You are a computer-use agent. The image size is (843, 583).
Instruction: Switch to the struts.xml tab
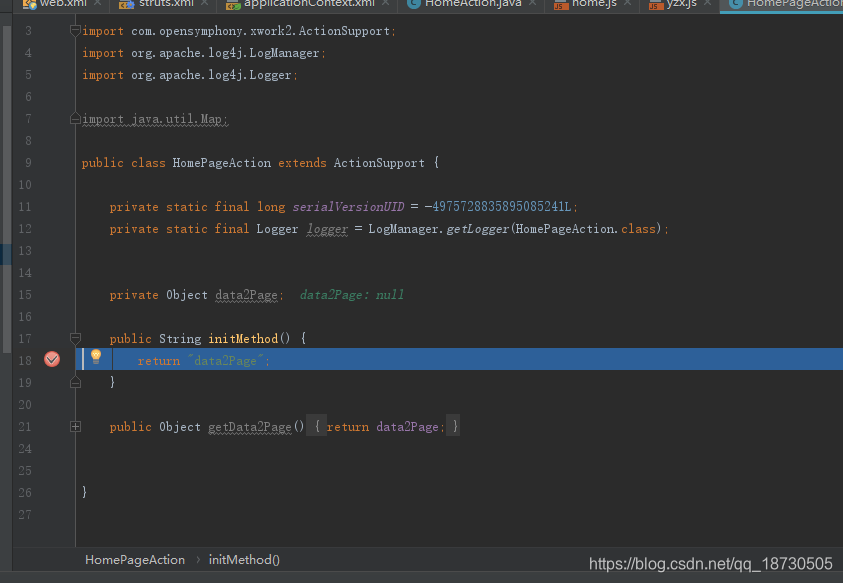click(x=166, y=4)
